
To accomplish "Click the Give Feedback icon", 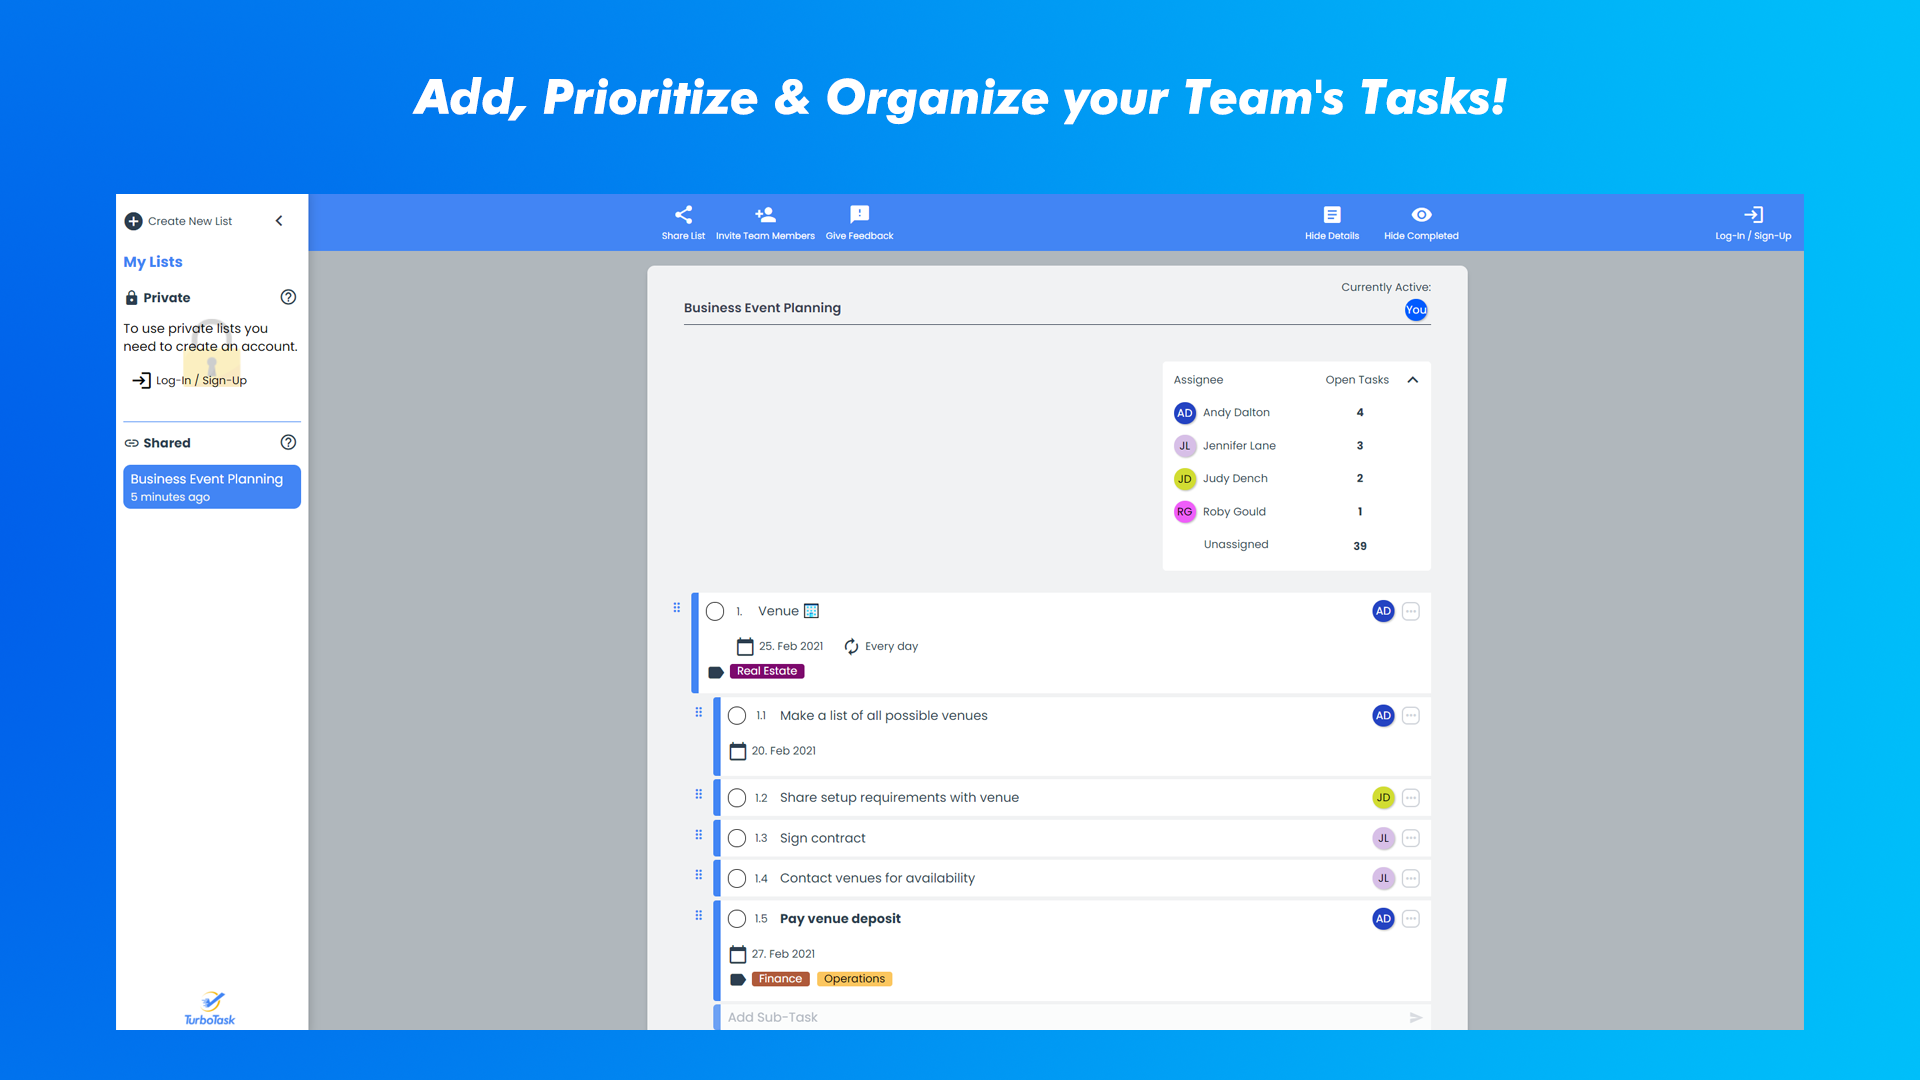I will [x=858, y=214].
